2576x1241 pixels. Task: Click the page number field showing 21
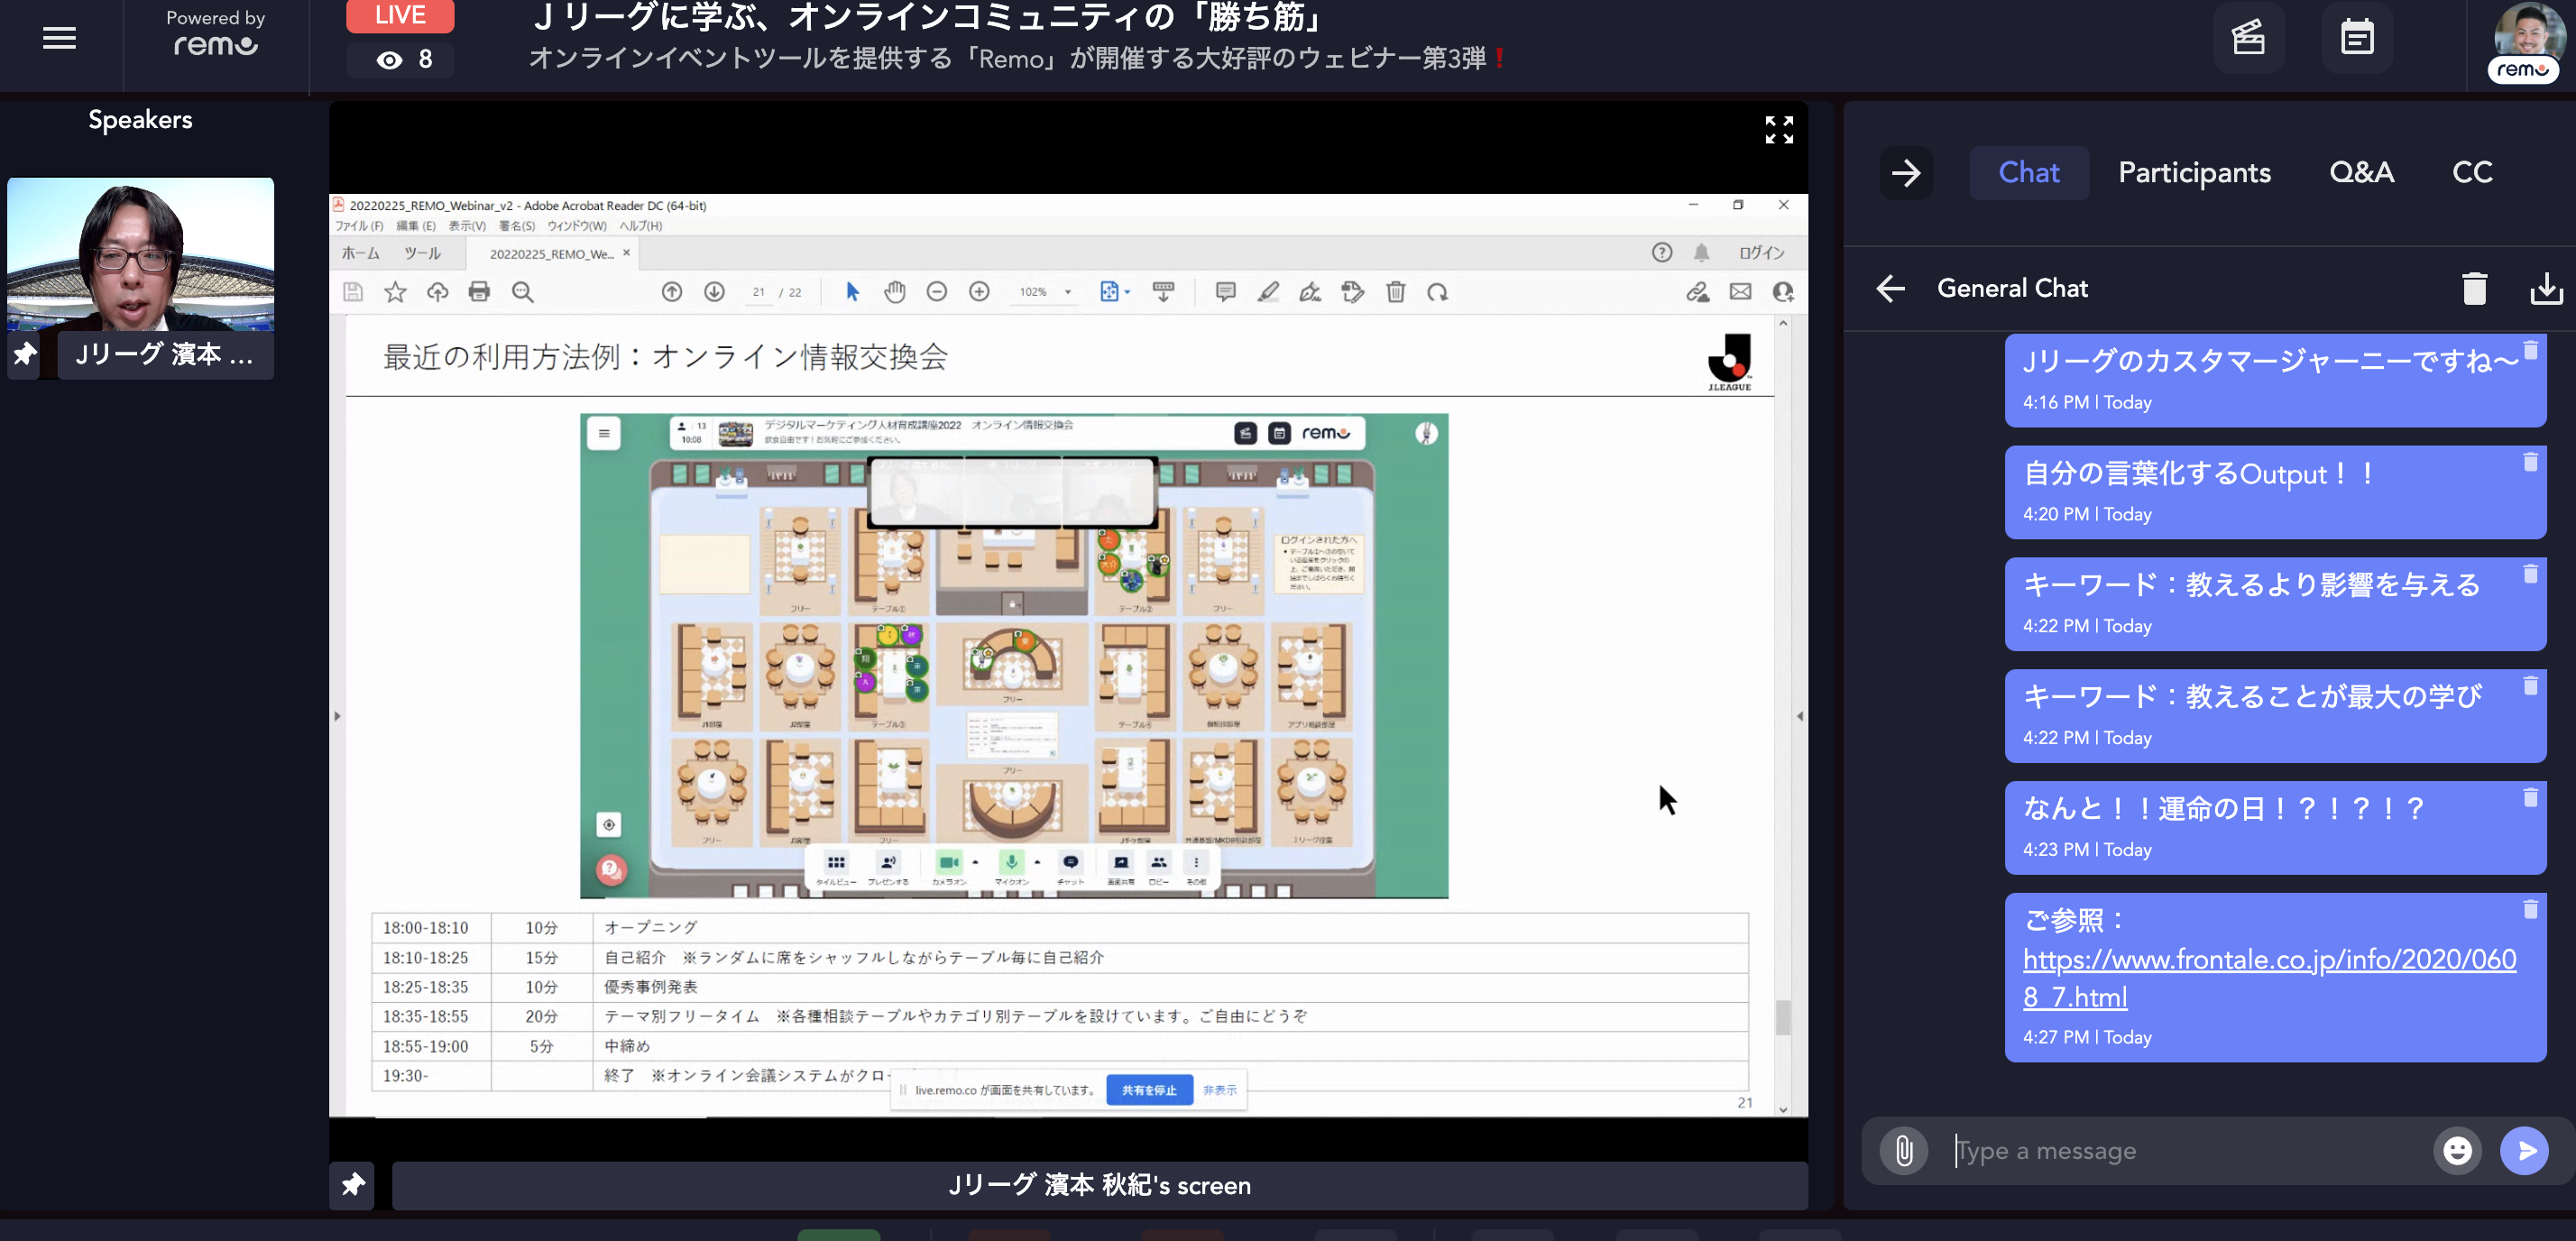click(x=759, y=292)
